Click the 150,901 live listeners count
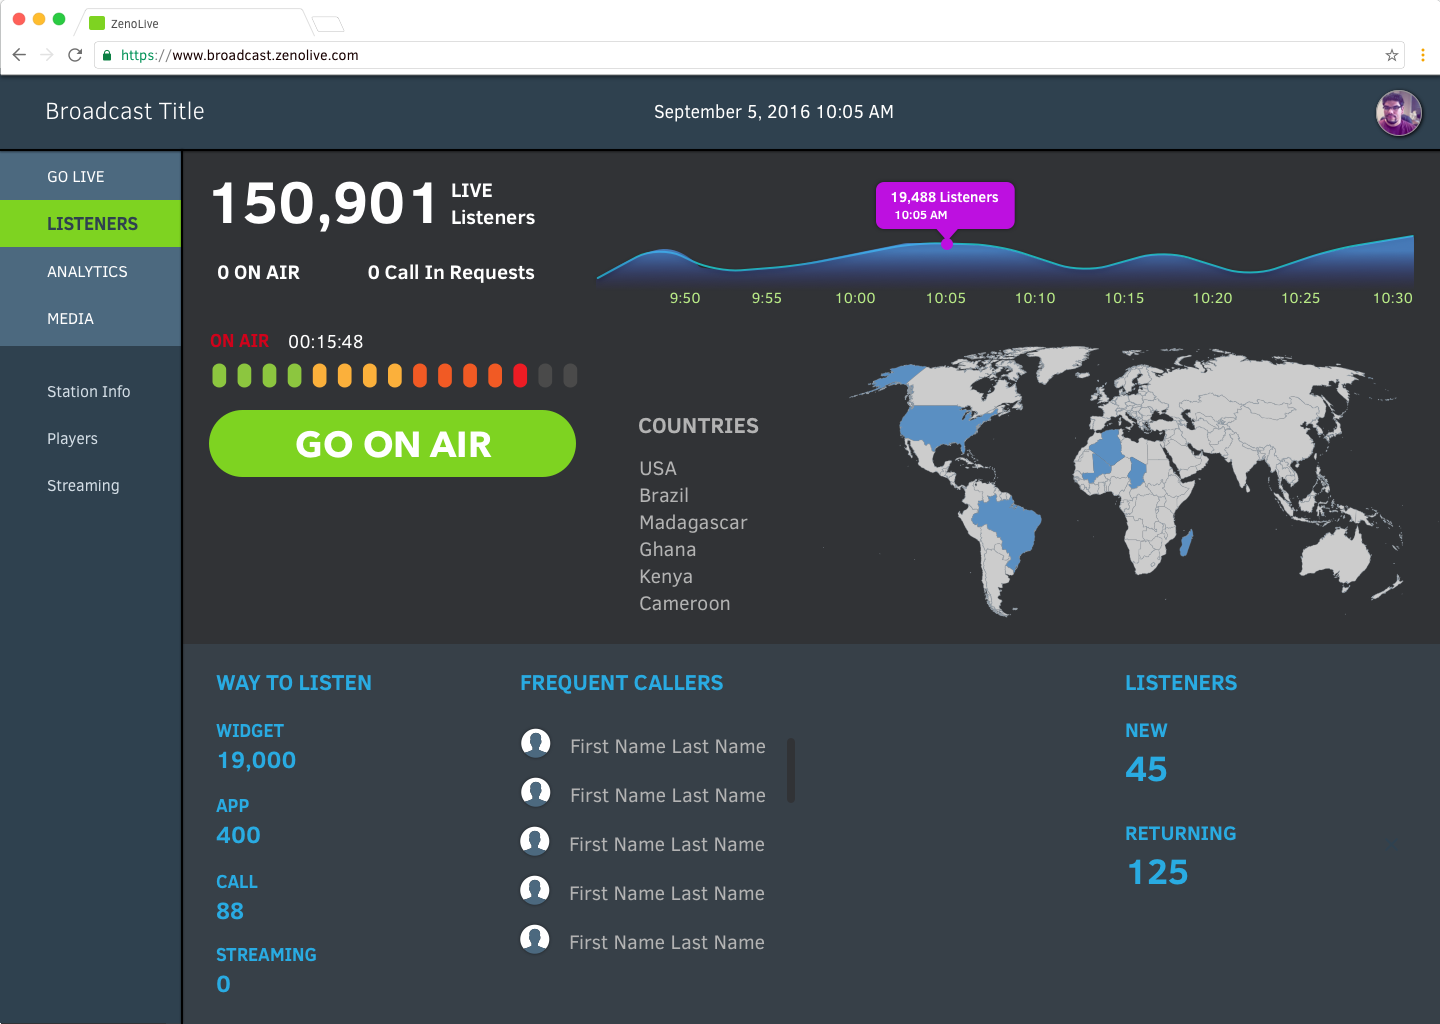This screenshot has height=1024, width=1440. click(x=325, y=203)
